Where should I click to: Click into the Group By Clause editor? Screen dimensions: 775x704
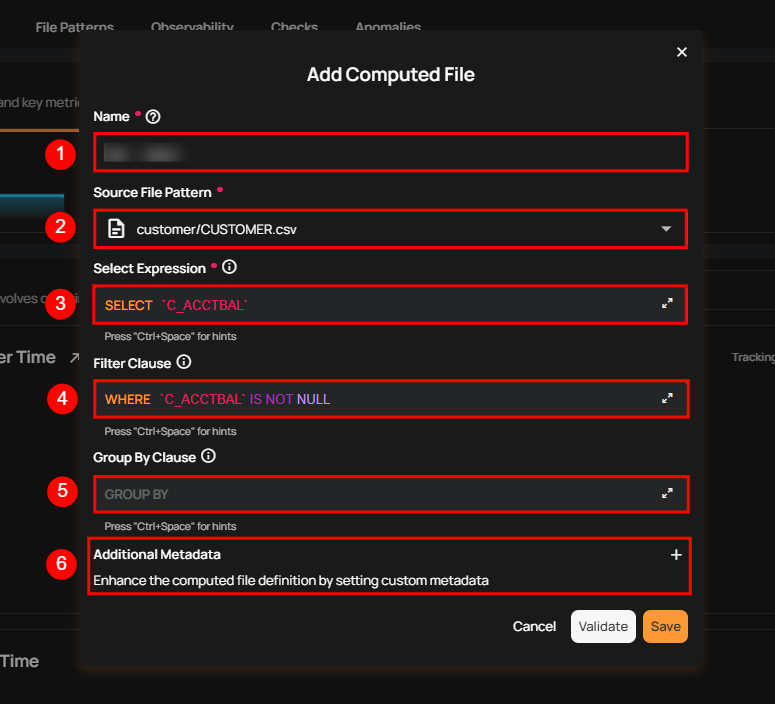point(390,494)
